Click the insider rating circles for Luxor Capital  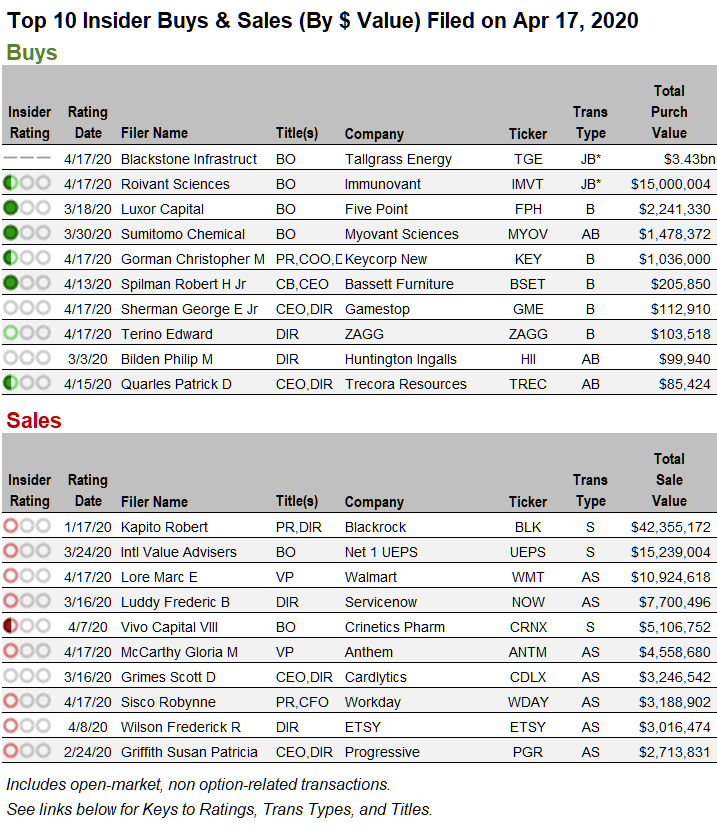[x=28, y=209]
